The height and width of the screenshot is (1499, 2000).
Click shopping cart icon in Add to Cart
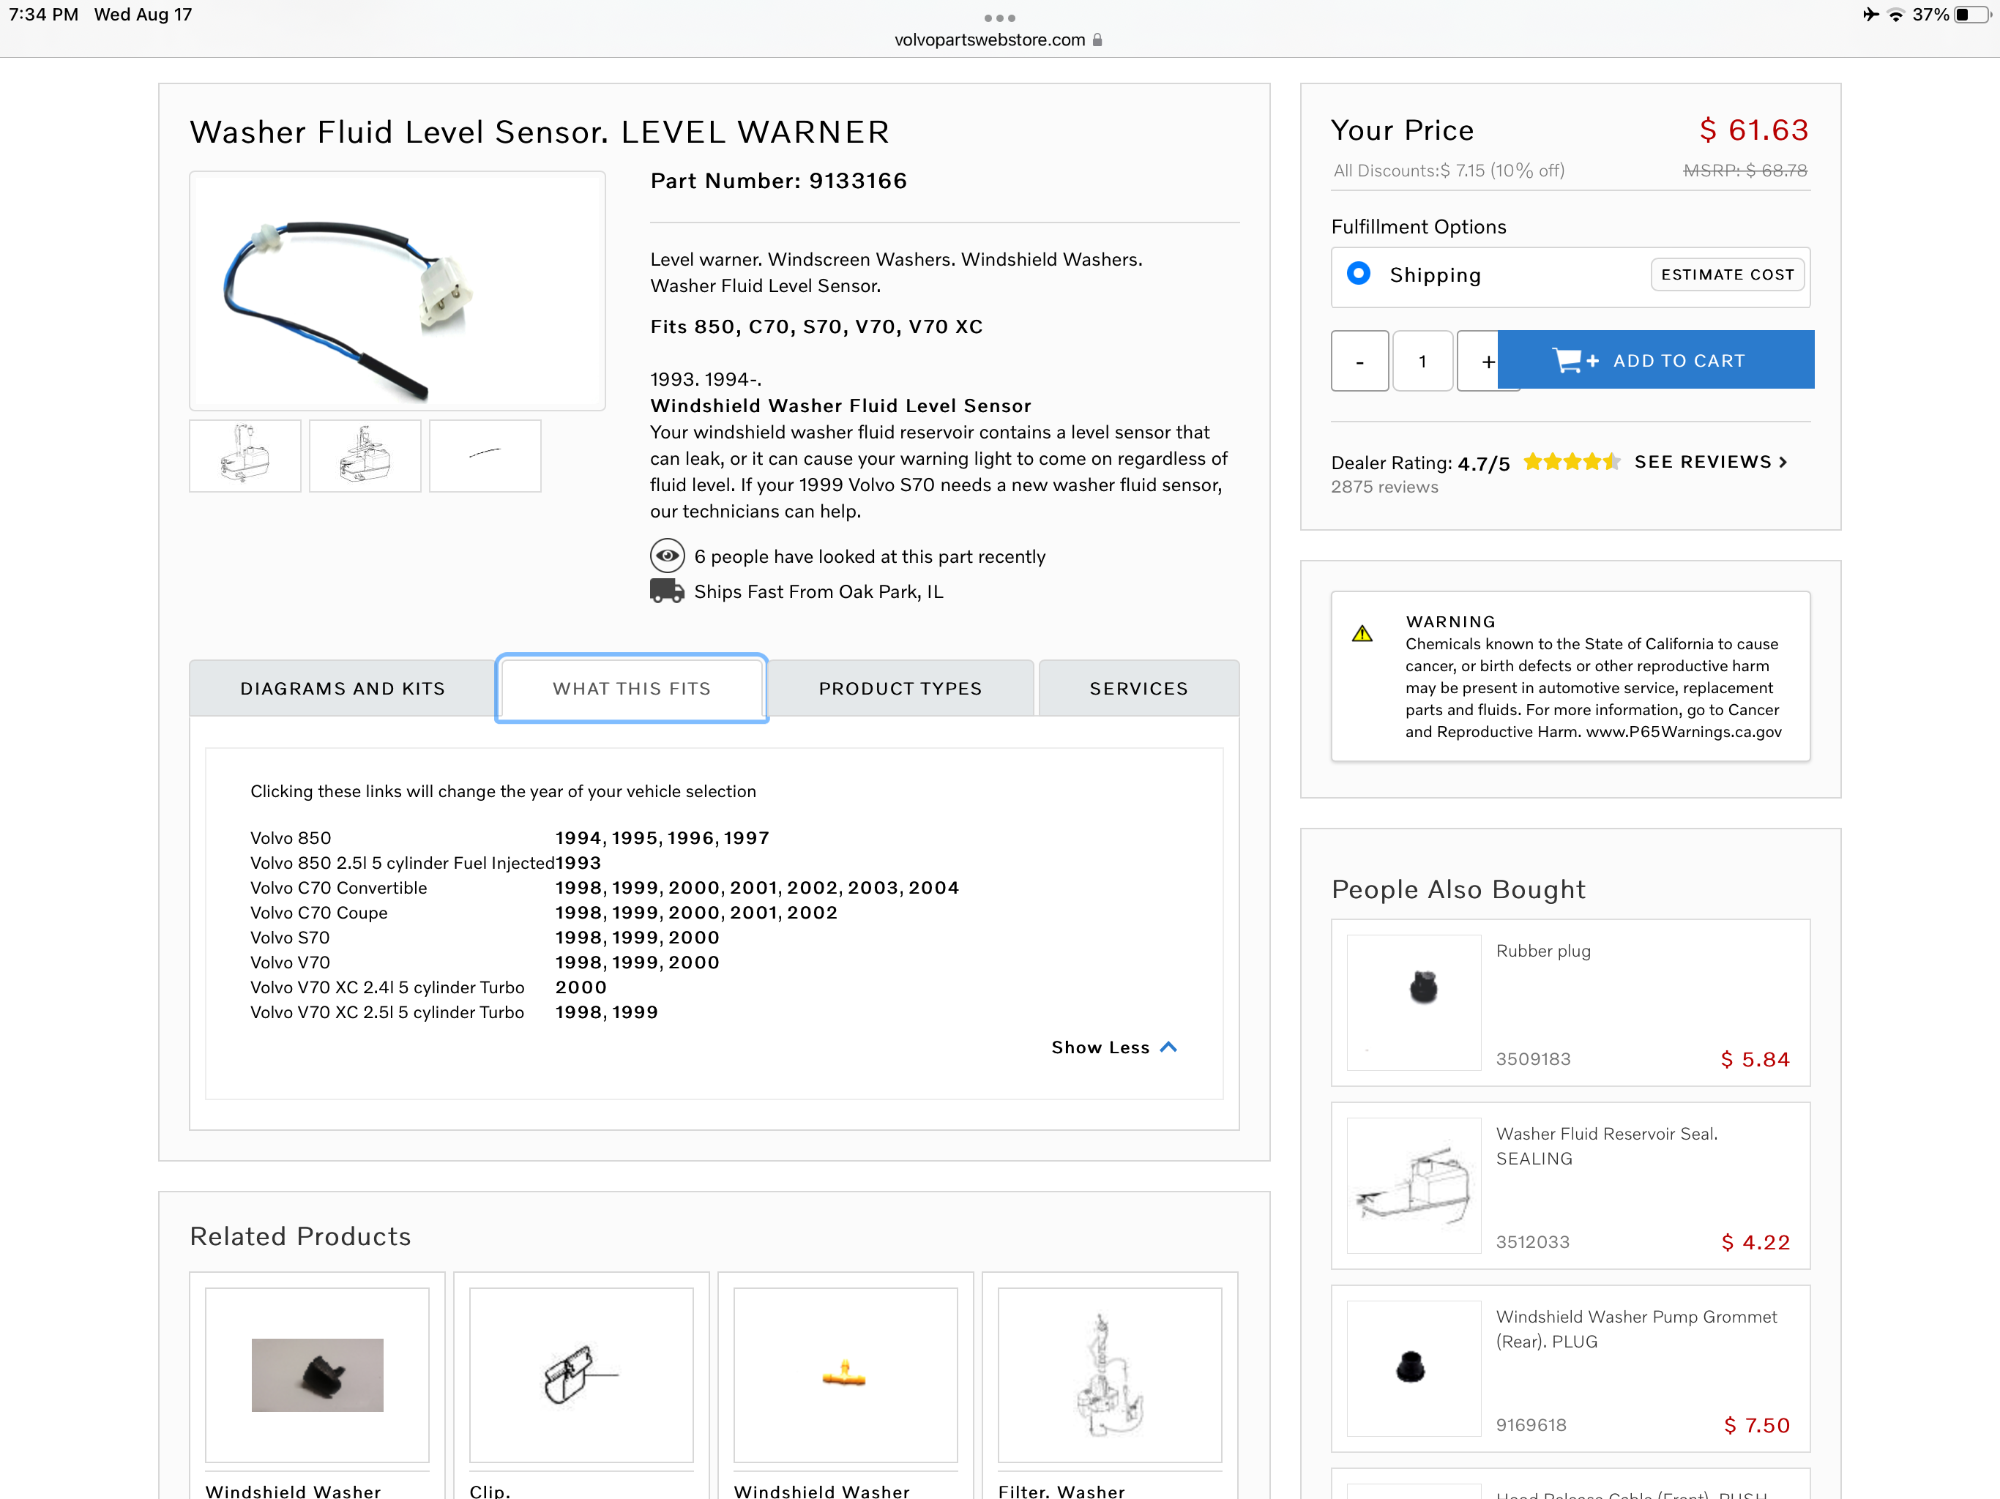coord(1568,360)
